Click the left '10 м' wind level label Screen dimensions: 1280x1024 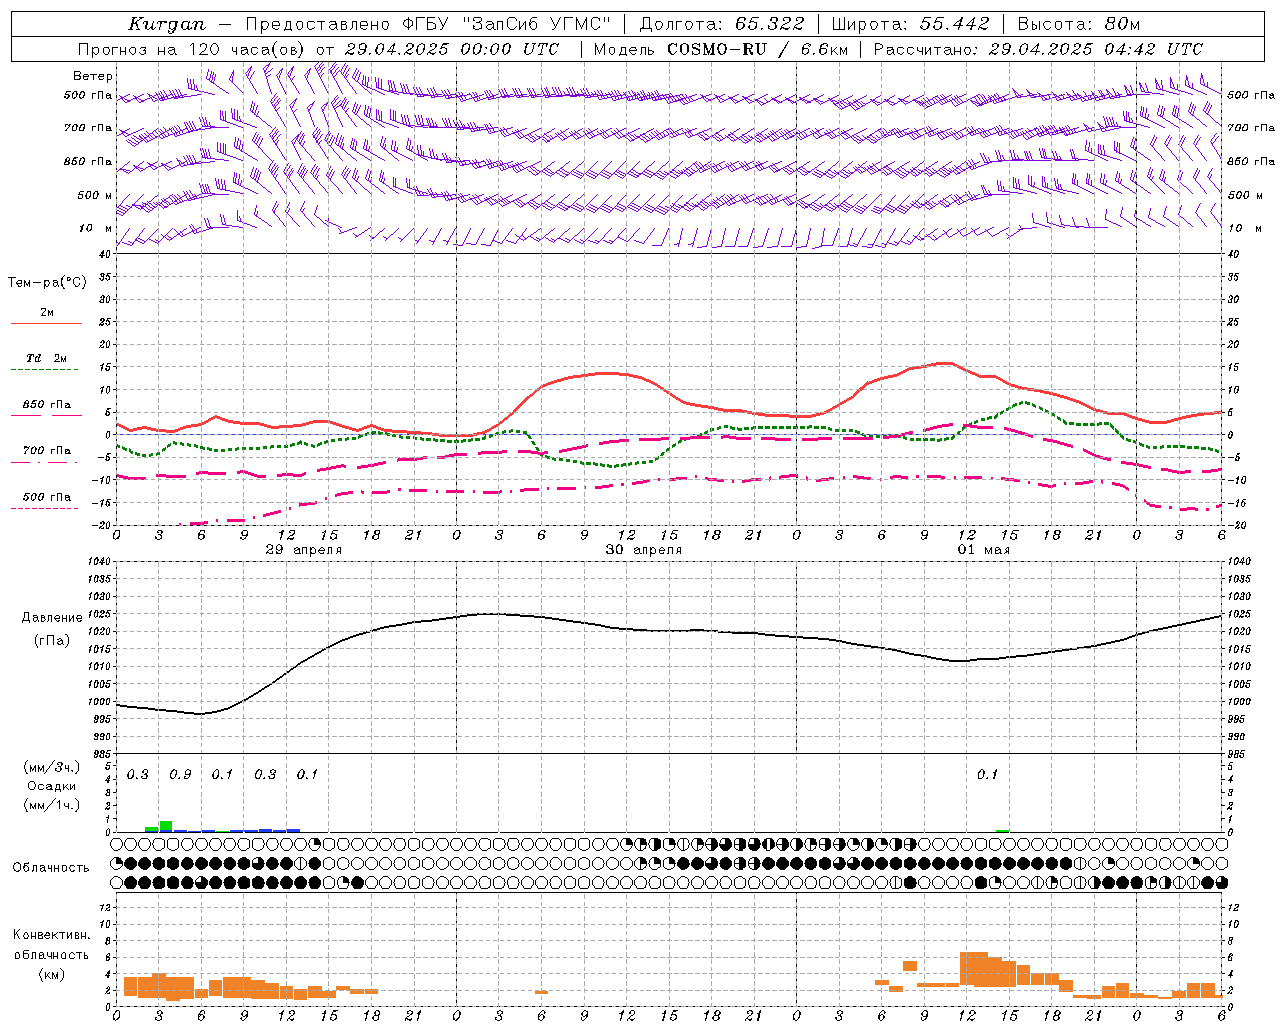pos(96,228)
